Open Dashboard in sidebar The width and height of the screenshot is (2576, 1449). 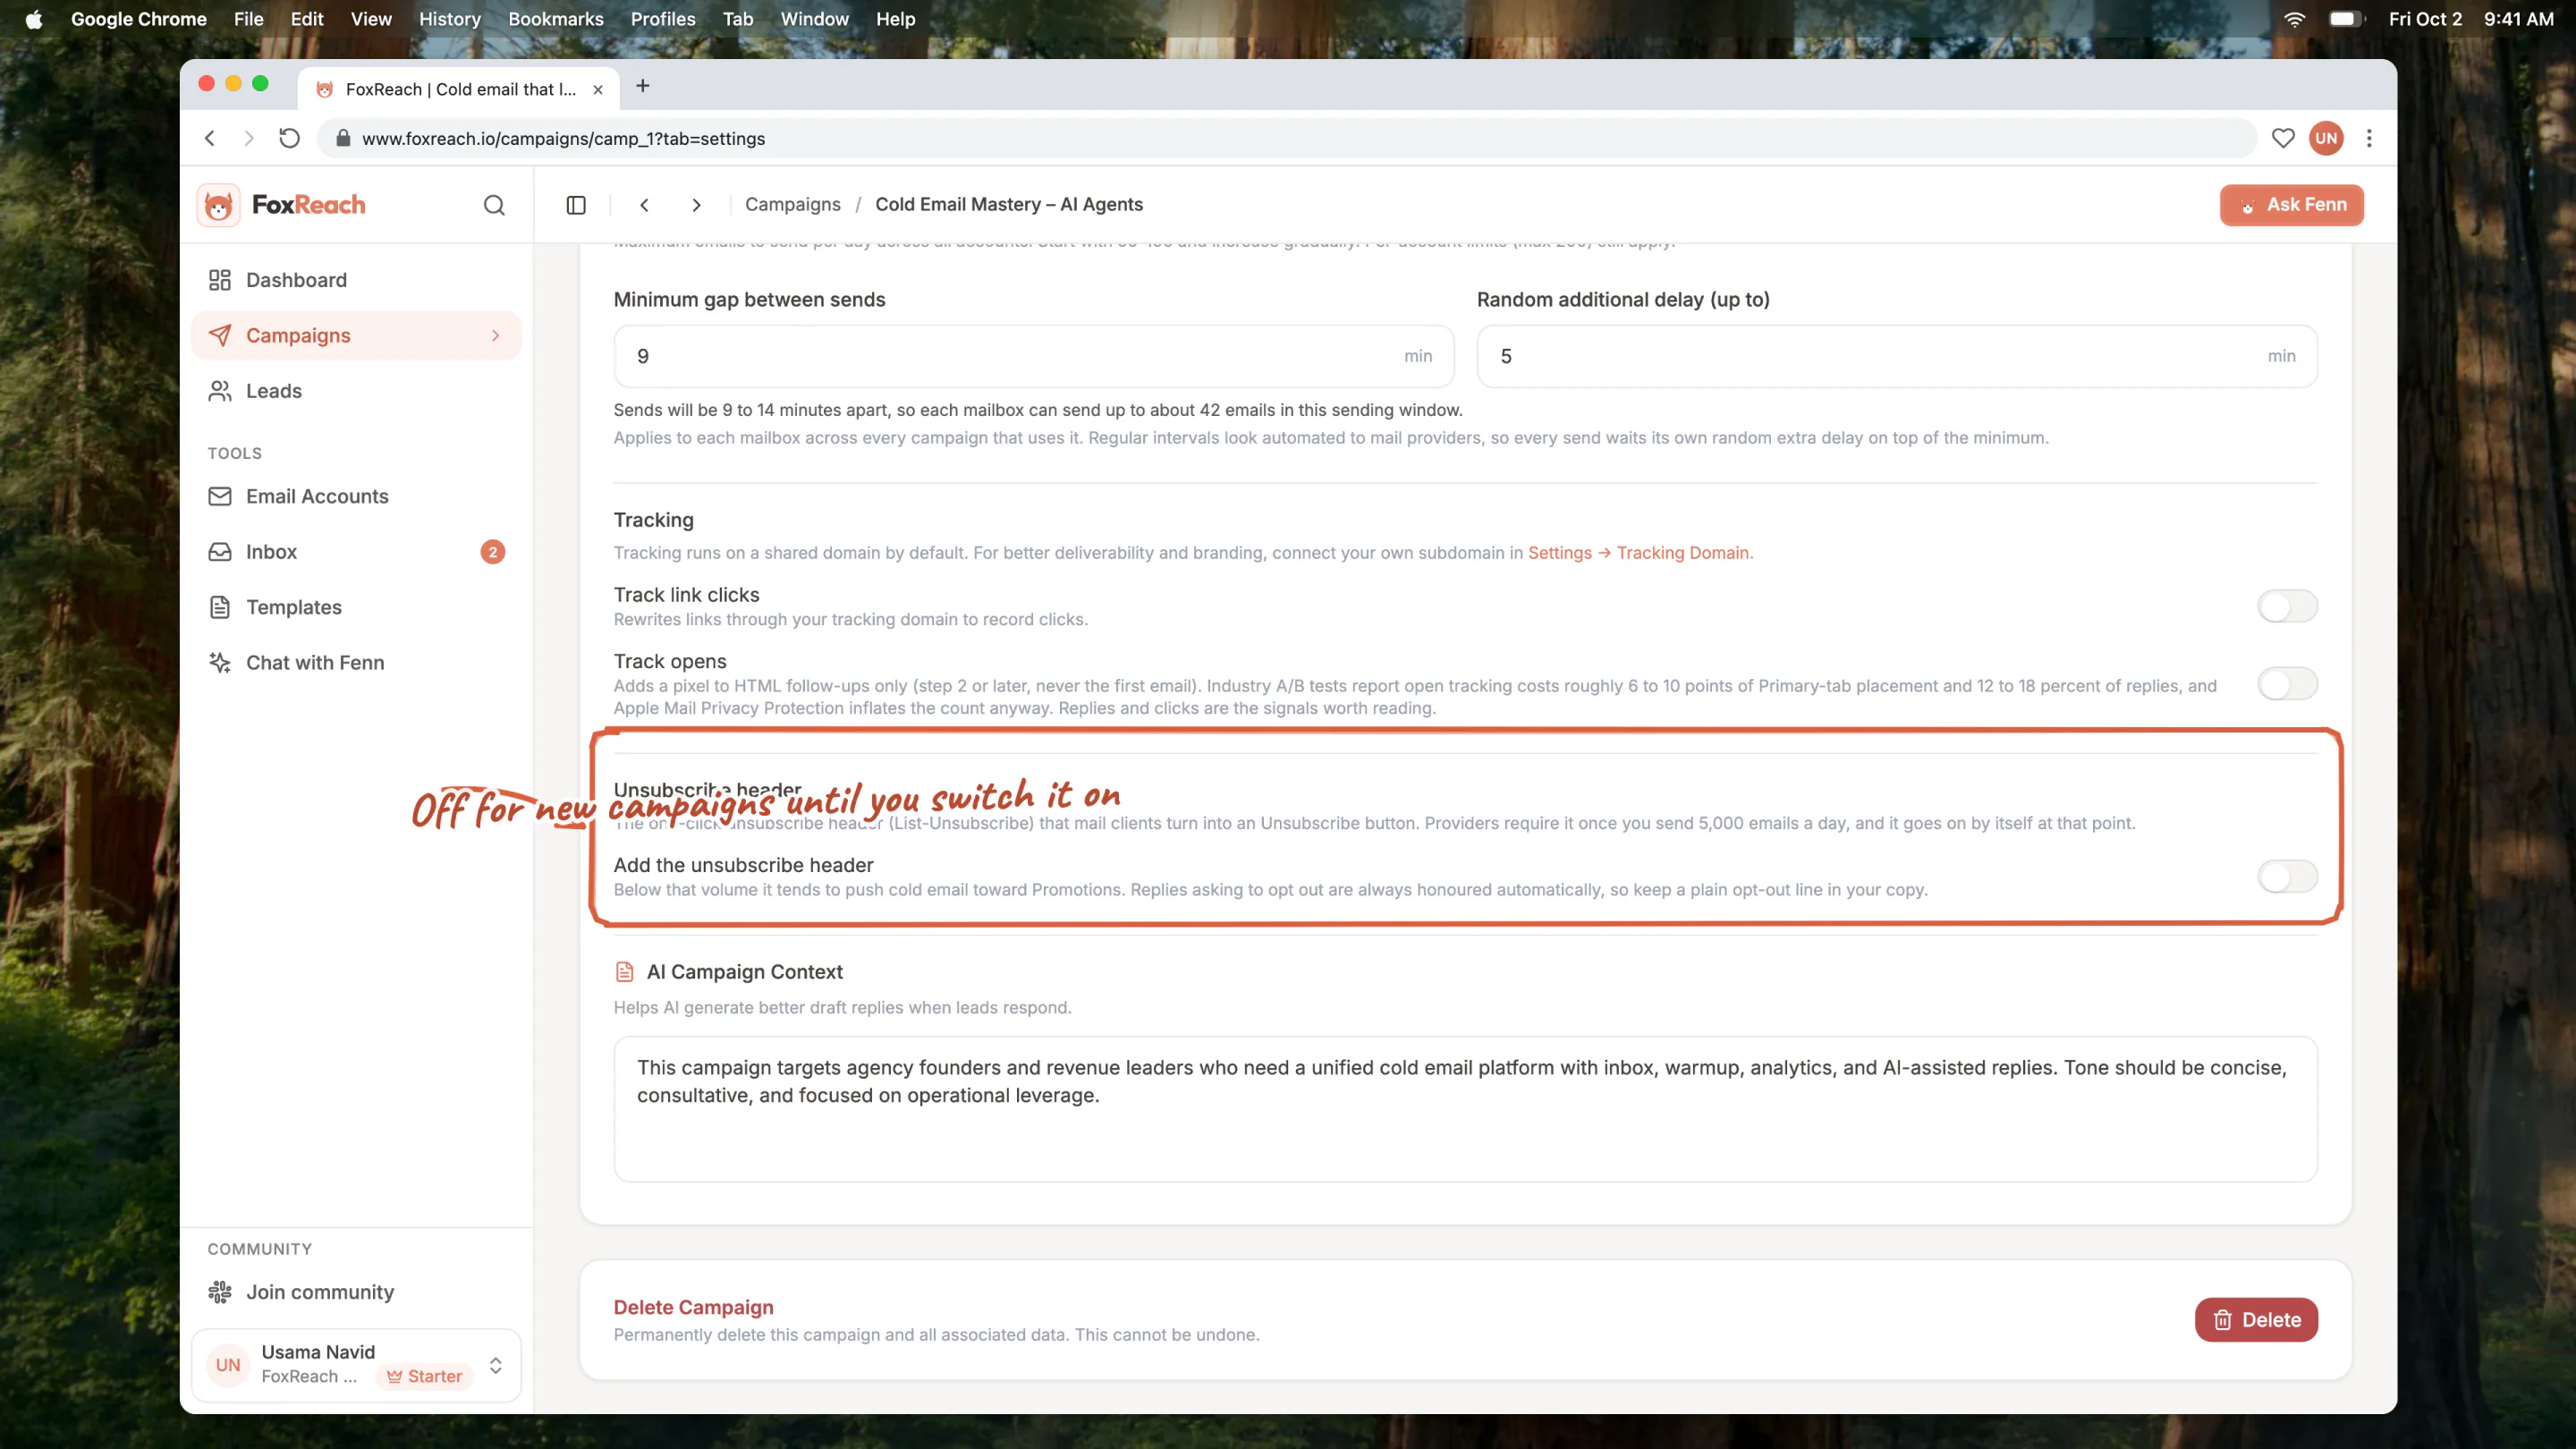356,280
